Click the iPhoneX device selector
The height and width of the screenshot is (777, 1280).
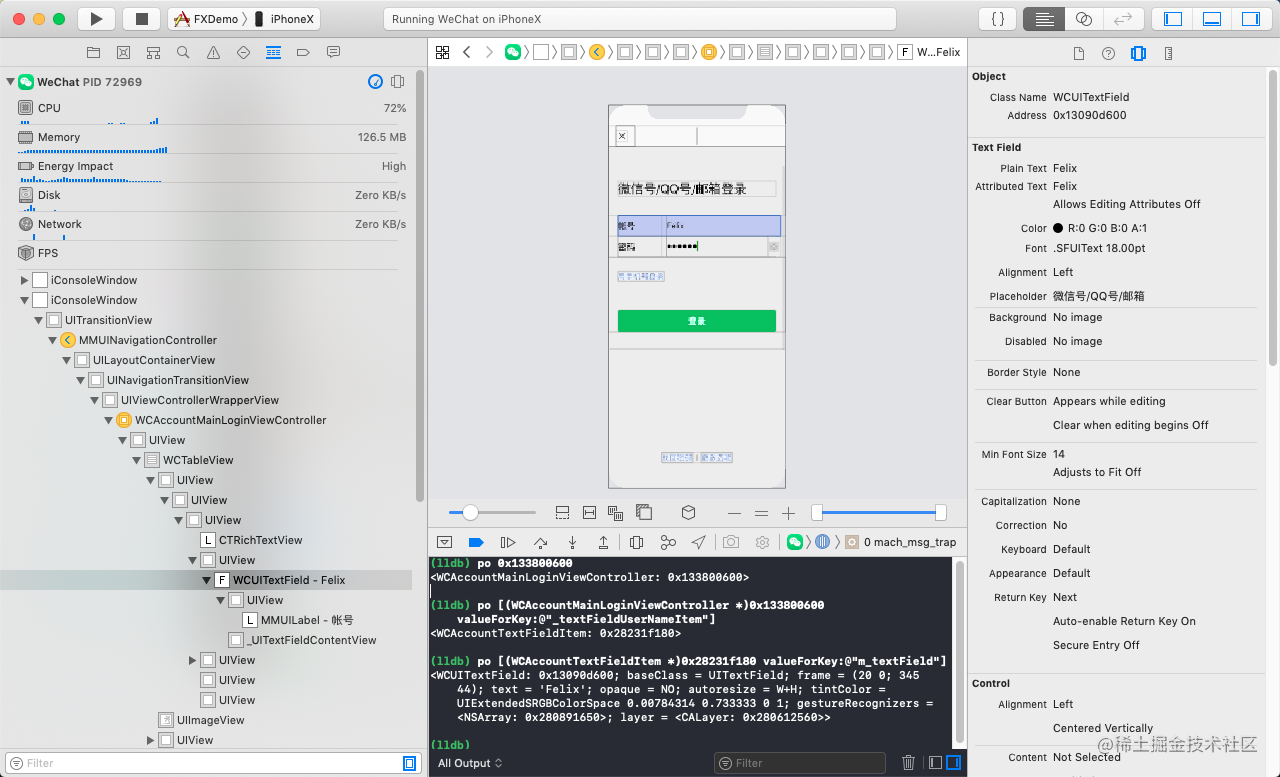(x=283, y=19)
